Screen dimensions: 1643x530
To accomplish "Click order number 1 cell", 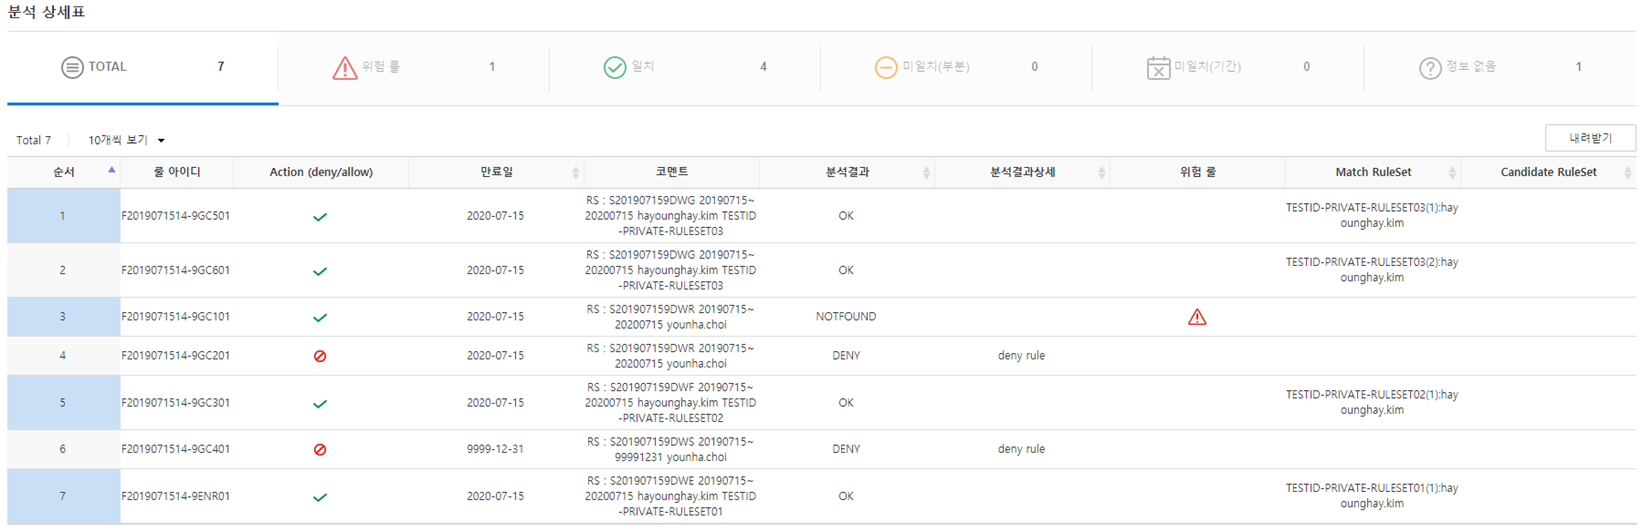I will click(63, 216).
